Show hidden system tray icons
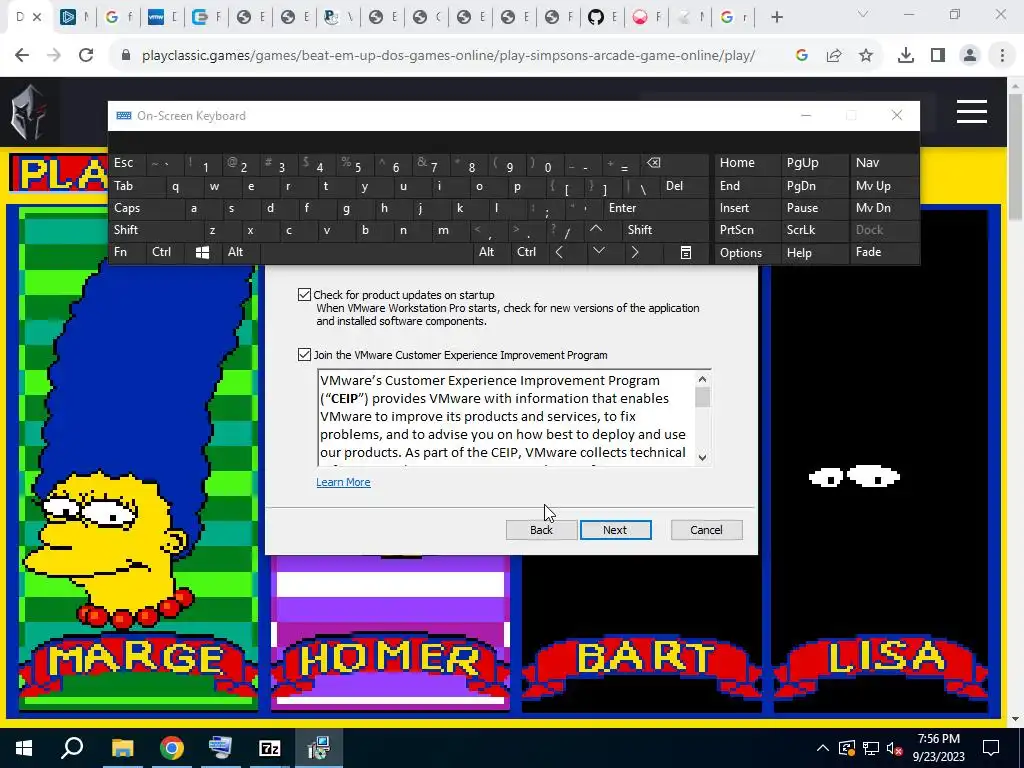Screen dimensions: 1024x768 tap(823, 748)
